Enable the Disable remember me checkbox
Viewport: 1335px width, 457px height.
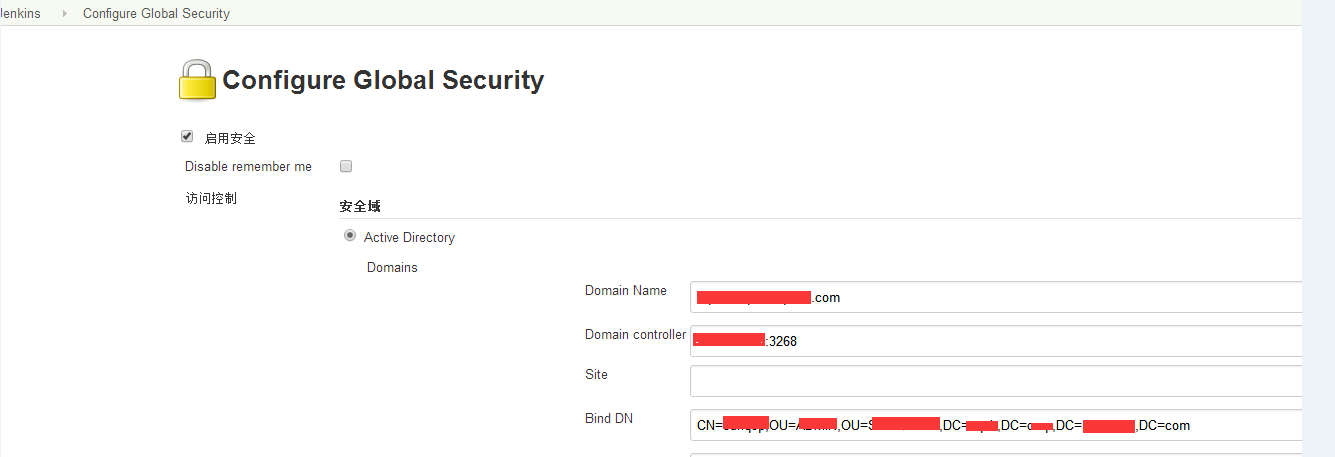(346, 166)
